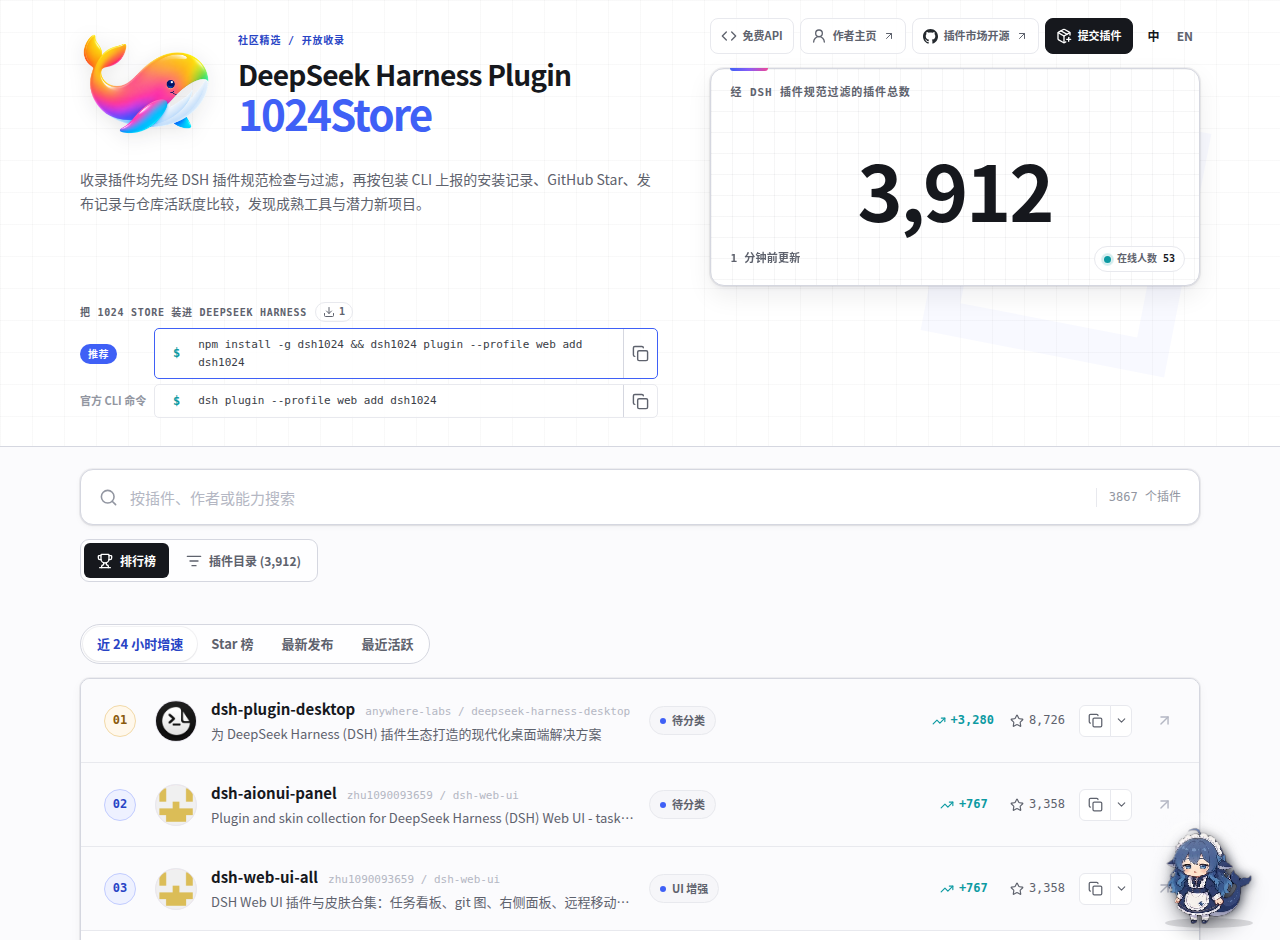This screenshot has width=1280, height=940.
Task: Open dsh-aionui-panel avatar icon
Action: coord(176,804)
